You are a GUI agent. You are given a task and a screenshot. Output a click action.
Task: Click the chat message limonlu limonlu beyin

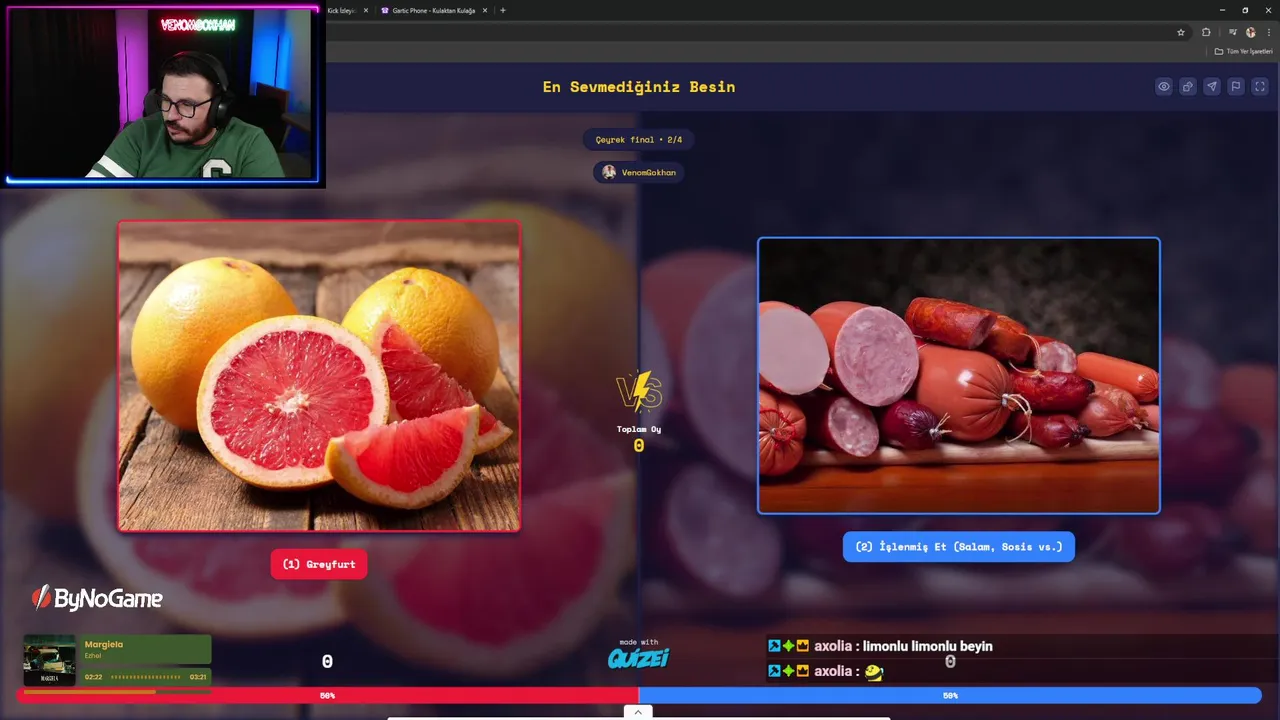tap(927, 646)
